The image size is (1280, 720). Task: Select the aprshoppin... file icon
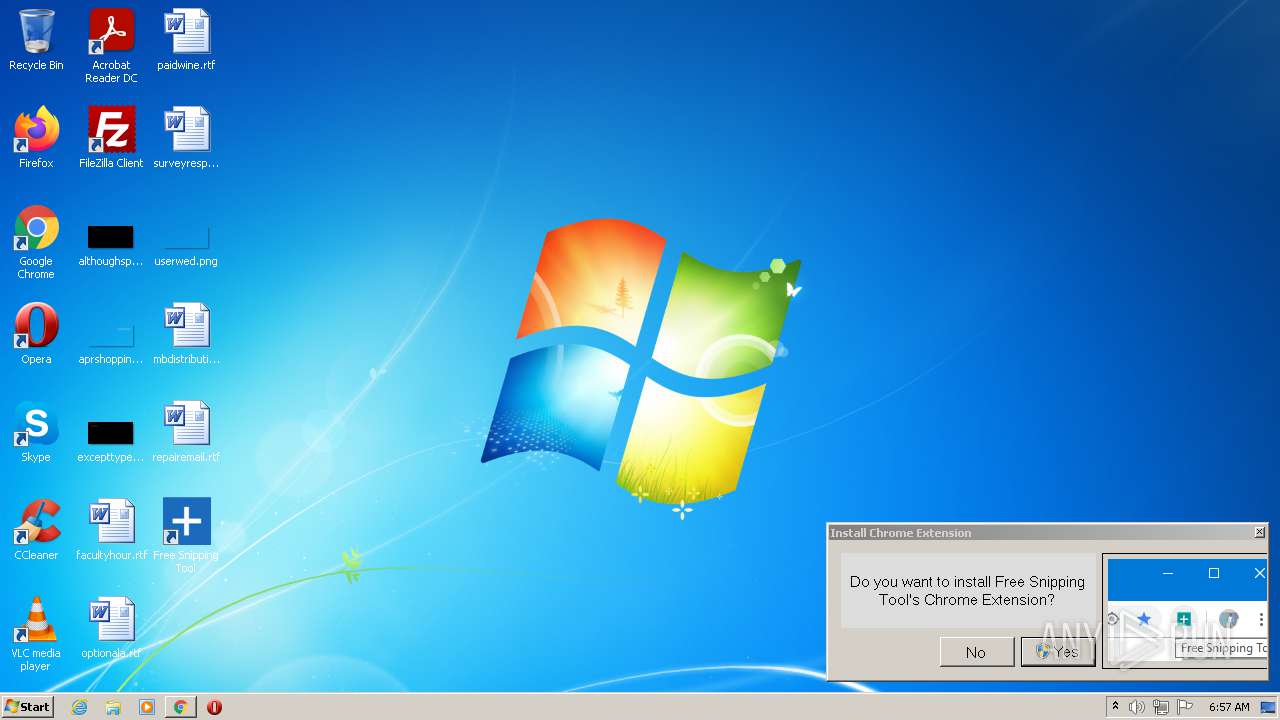click(x=111, y=342)
